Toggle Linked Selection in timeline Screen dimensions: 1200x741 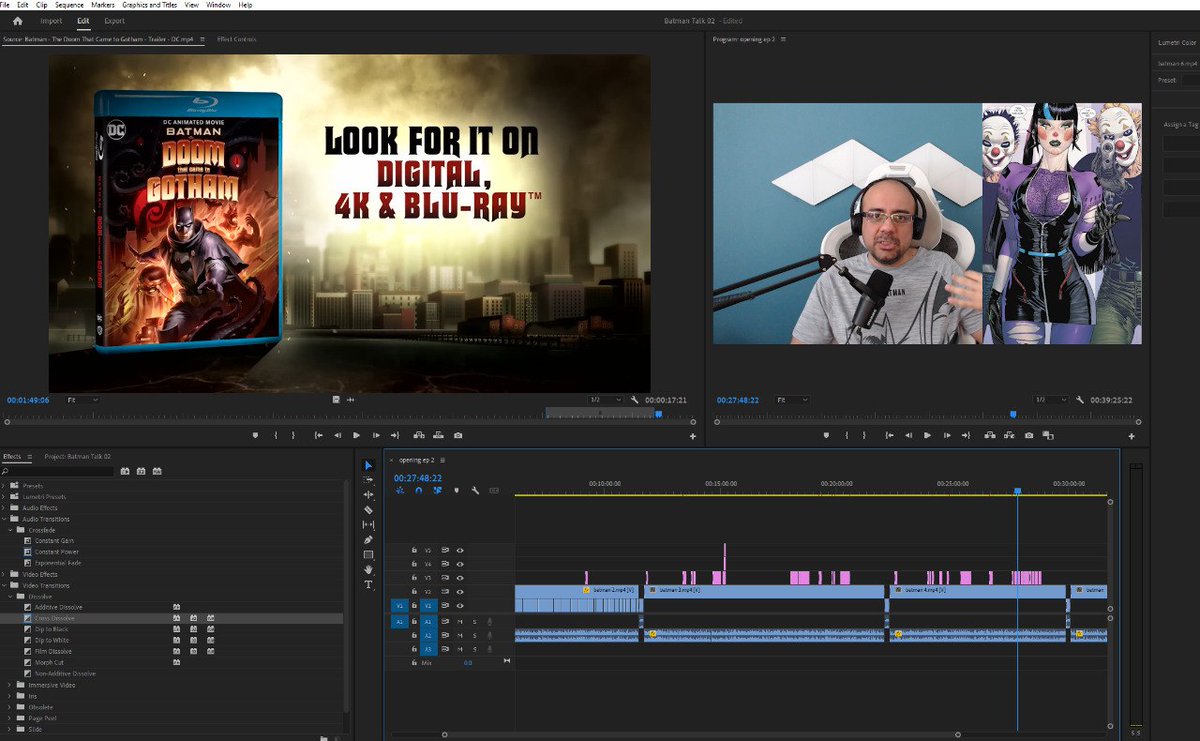[x=438, y=490]
